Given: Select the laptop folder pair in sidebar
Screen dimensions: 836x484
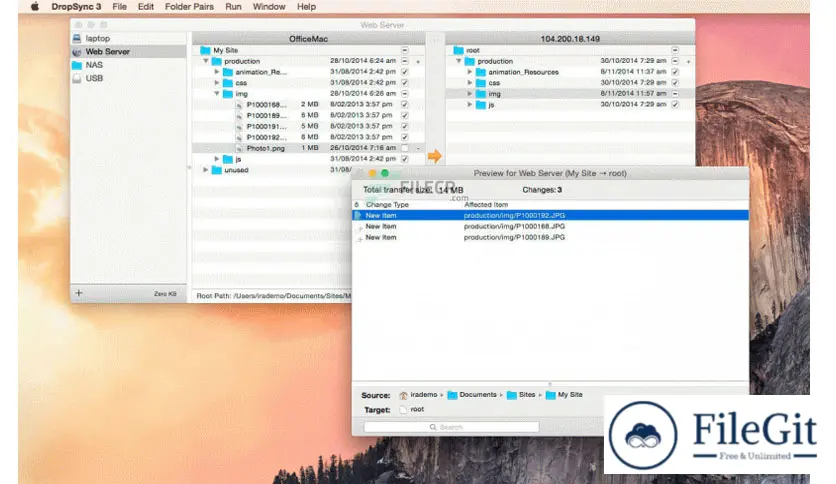Looking at the screenshot, I should click(128, 38).
